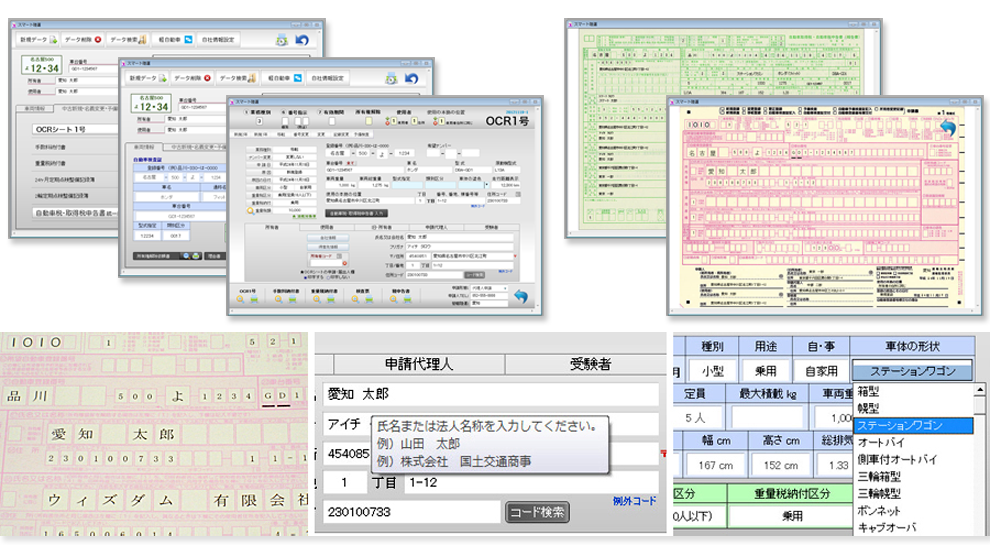
Task: Click the printer settings icon in back-left window
Action: point(282,40)
